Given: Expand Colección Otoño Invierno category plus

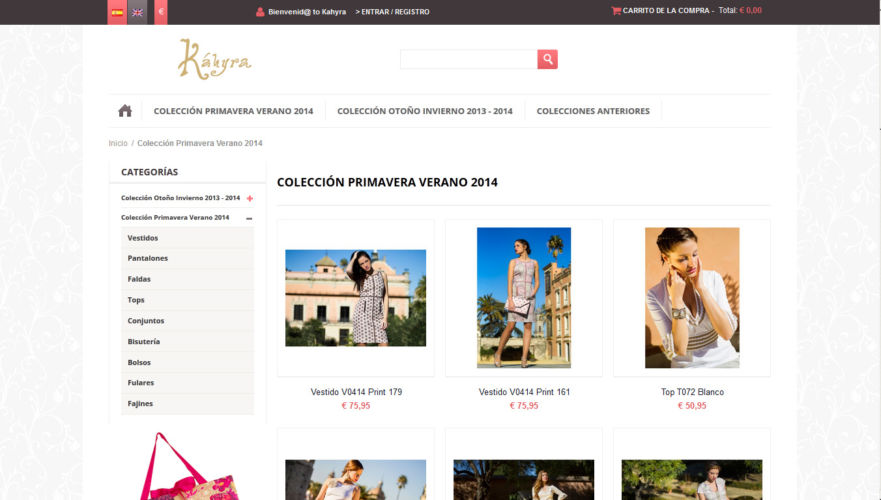Looking at the screenshot, I should point(249,198).
